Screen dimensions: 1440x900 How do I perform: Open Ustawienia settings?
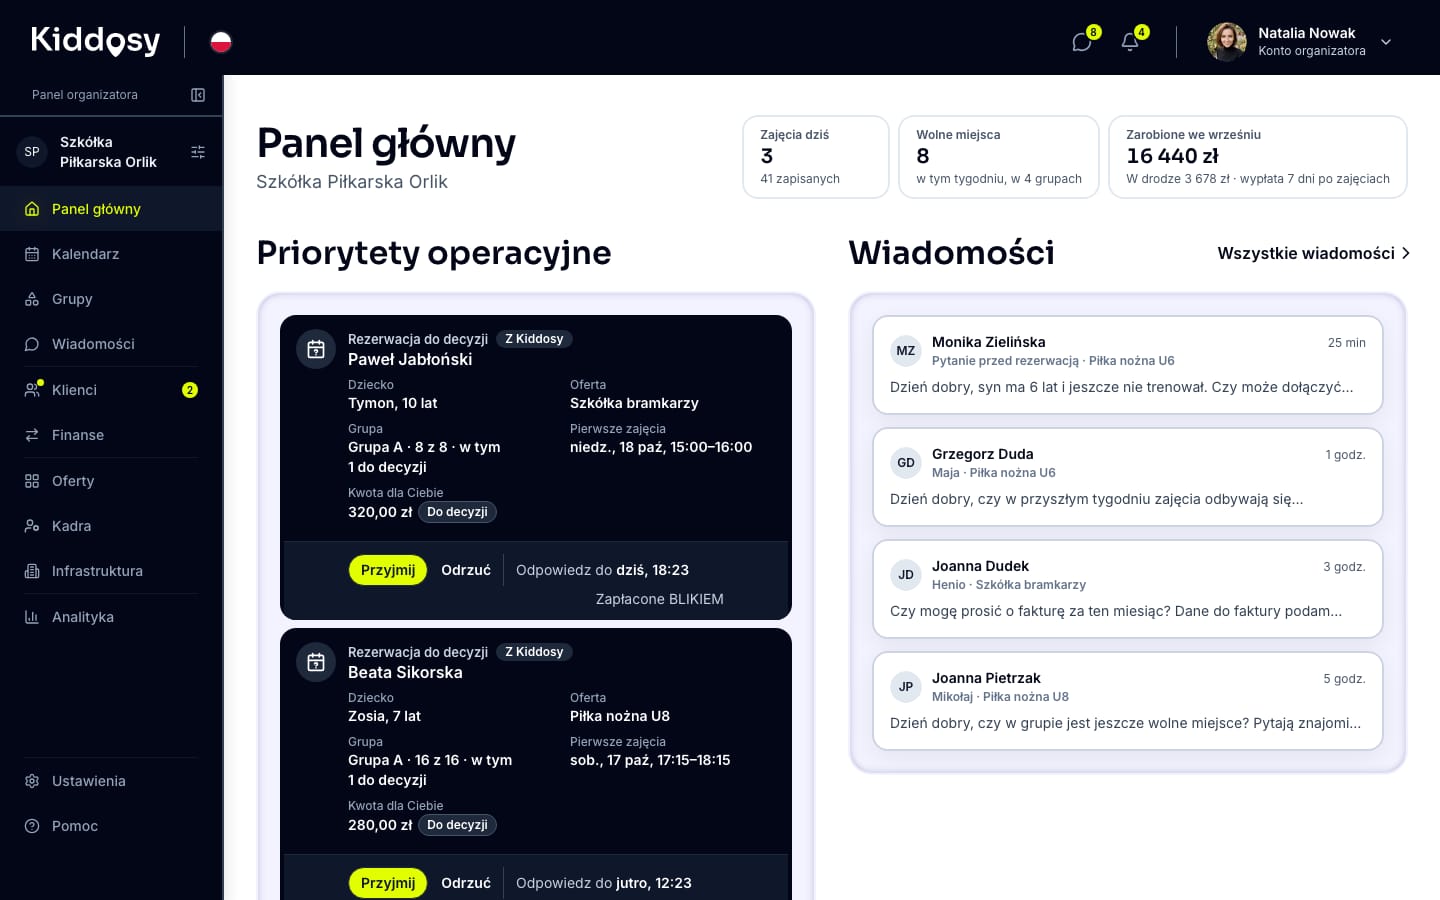[111, 781]
